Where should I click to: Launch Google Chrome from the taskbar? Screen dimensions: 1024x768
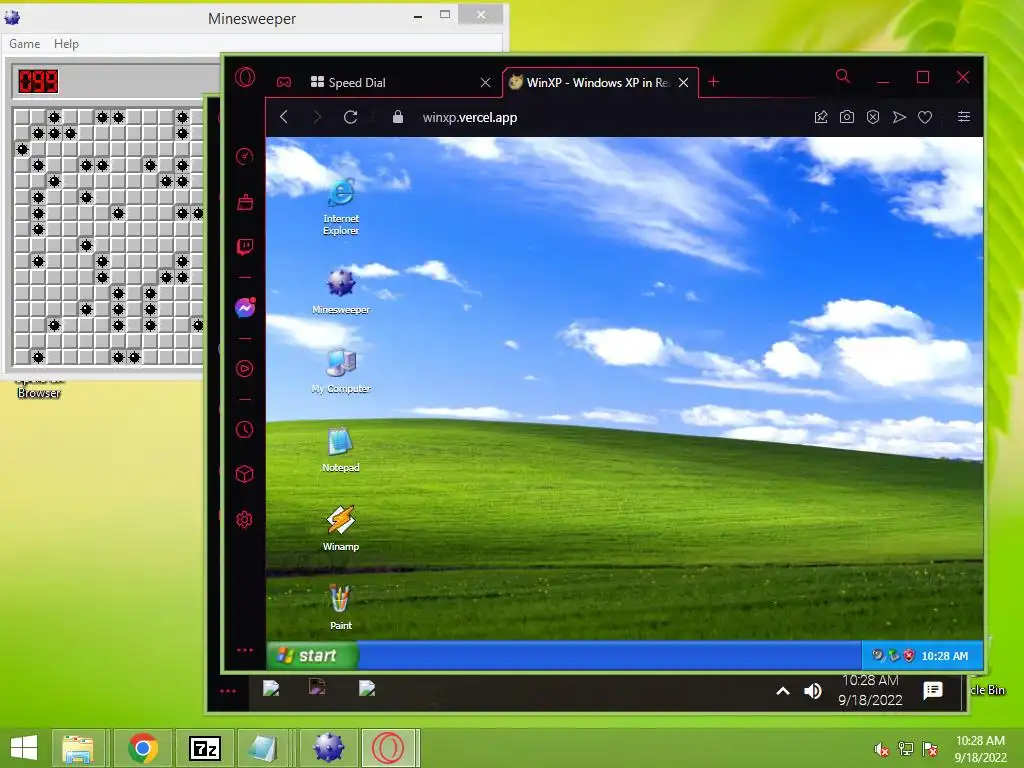(143, 748)
